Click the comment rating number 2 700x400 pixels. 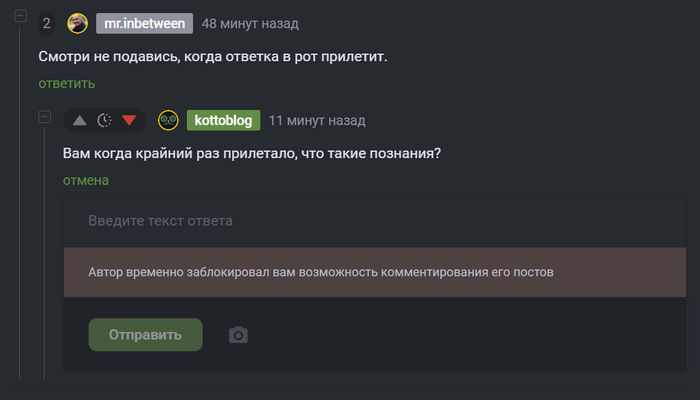pos(47,23)
